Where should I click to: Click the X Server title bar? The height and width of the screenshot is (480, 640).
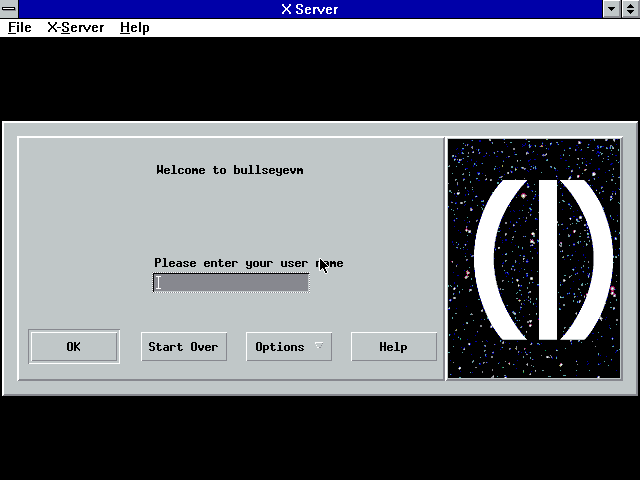point(310,9)
